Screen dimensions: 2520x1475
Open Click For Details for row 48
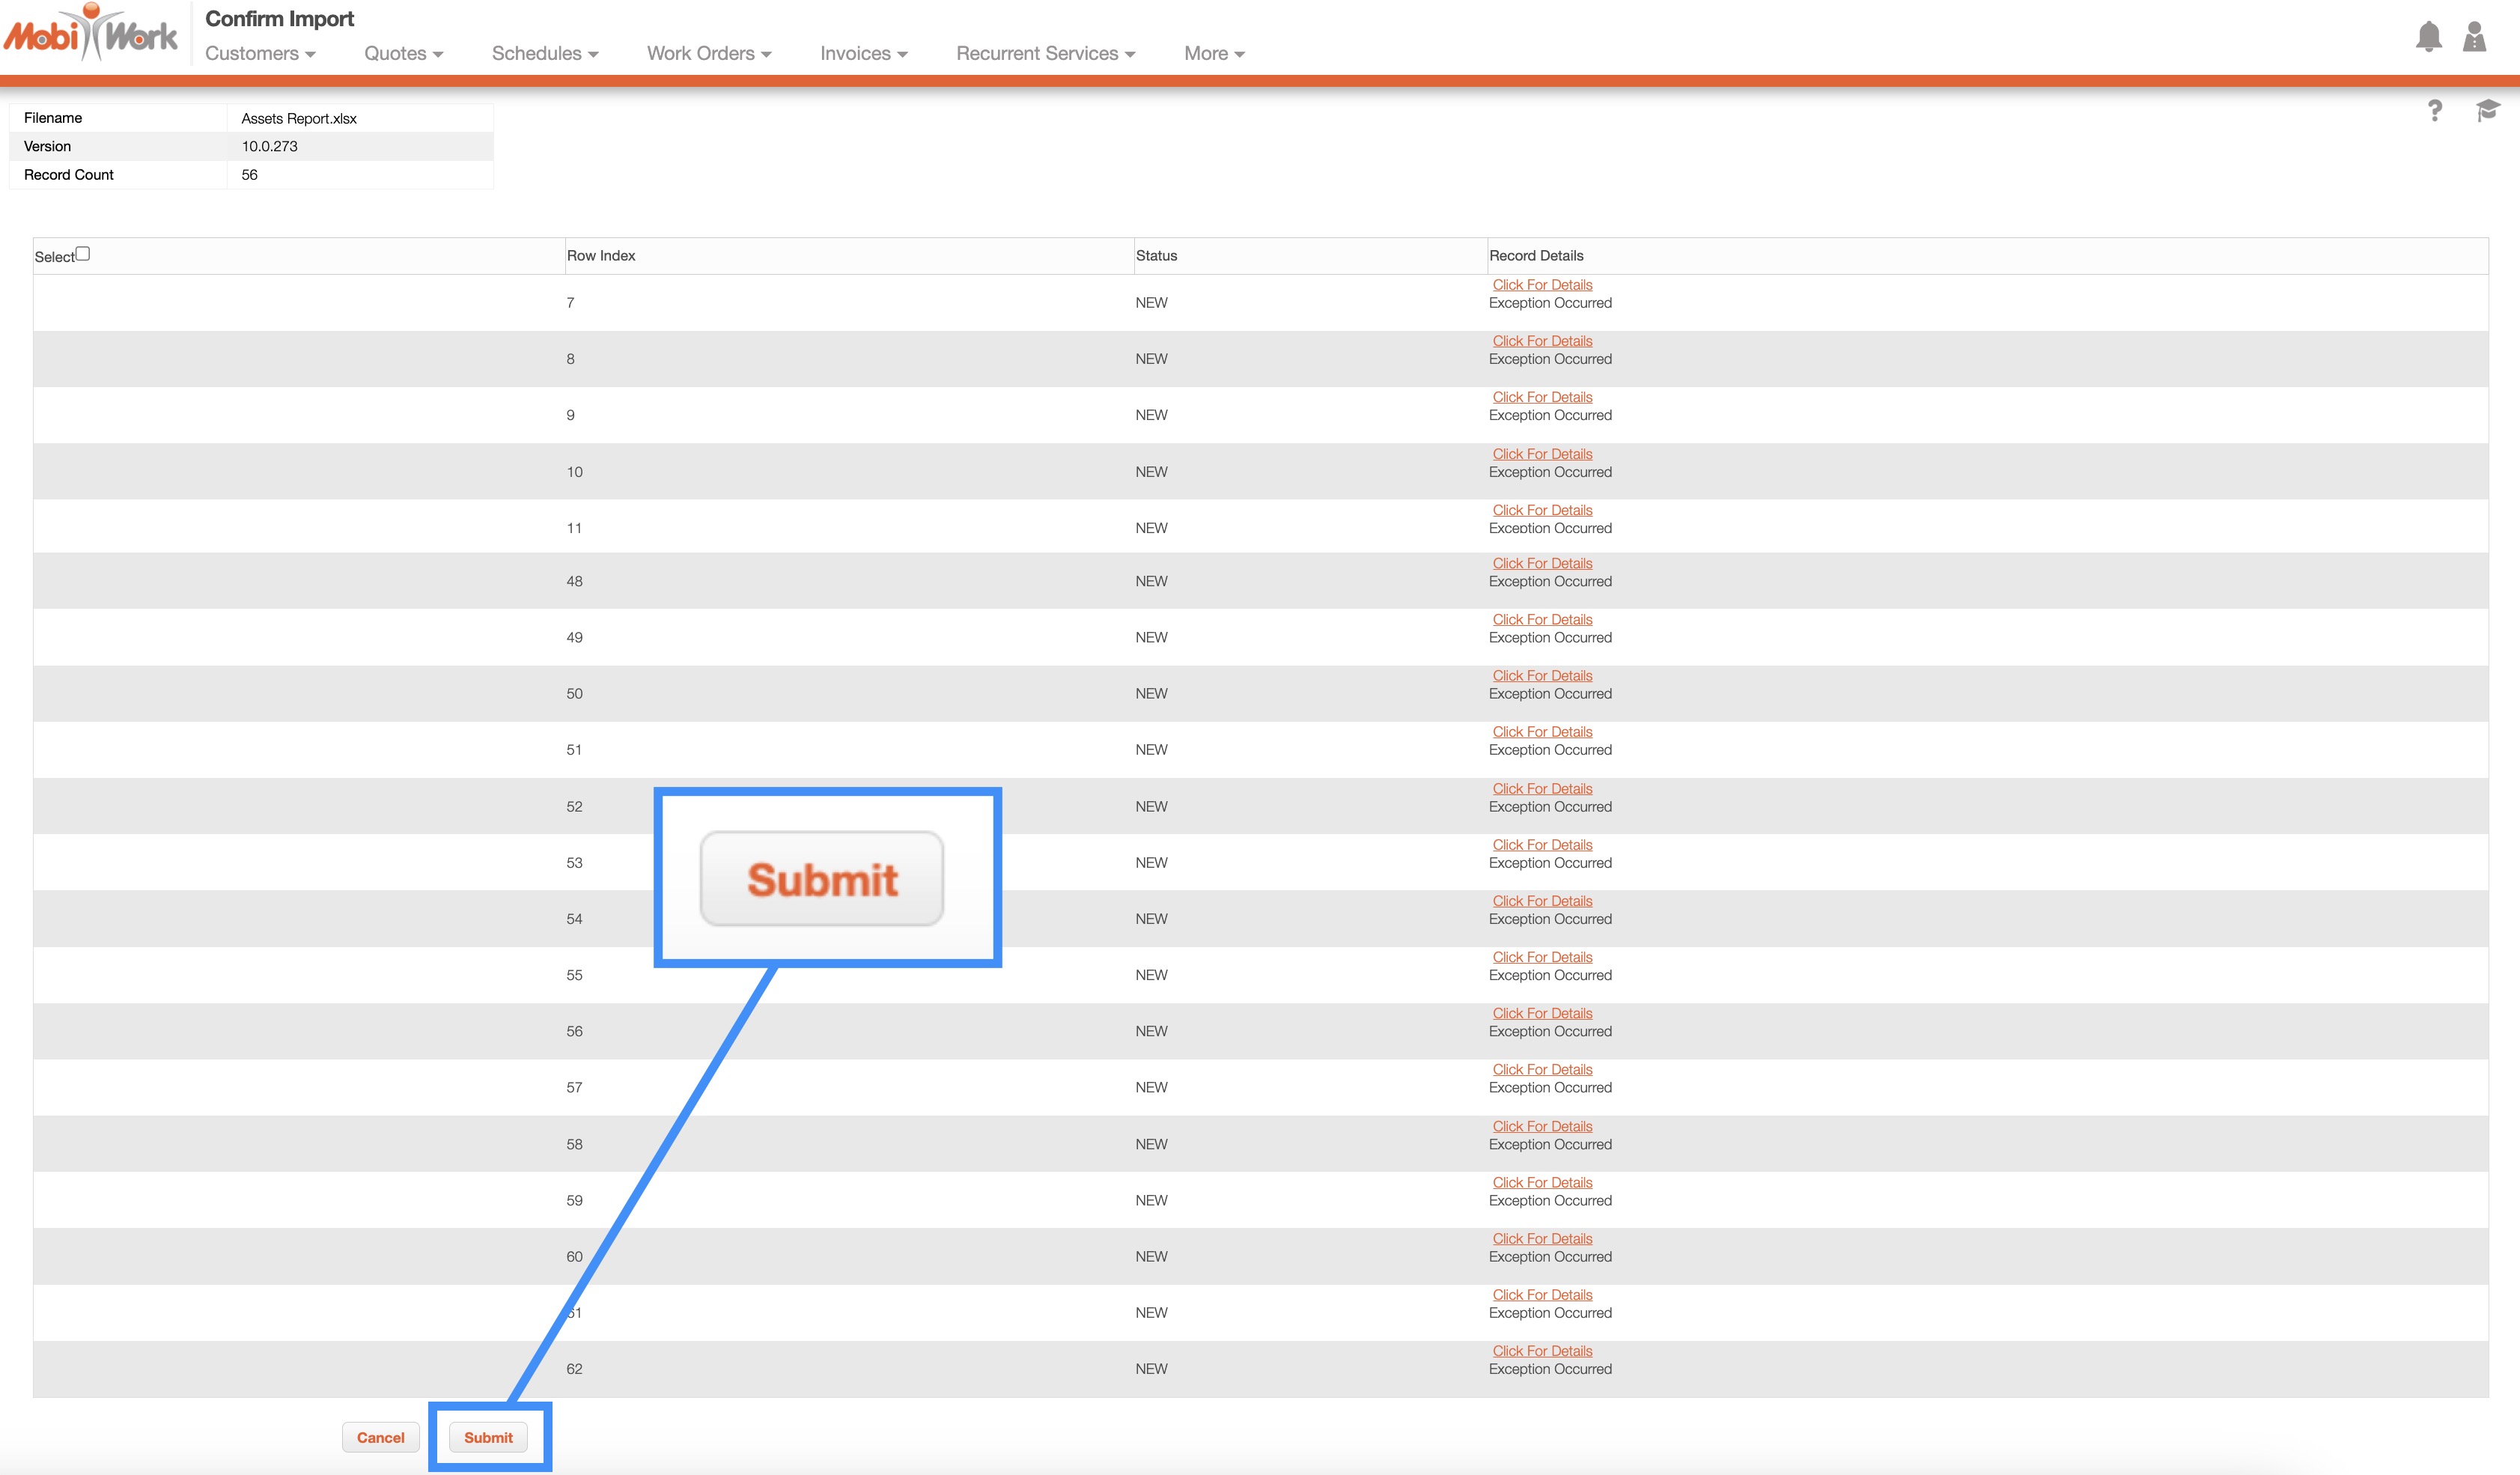[1542, 564]
